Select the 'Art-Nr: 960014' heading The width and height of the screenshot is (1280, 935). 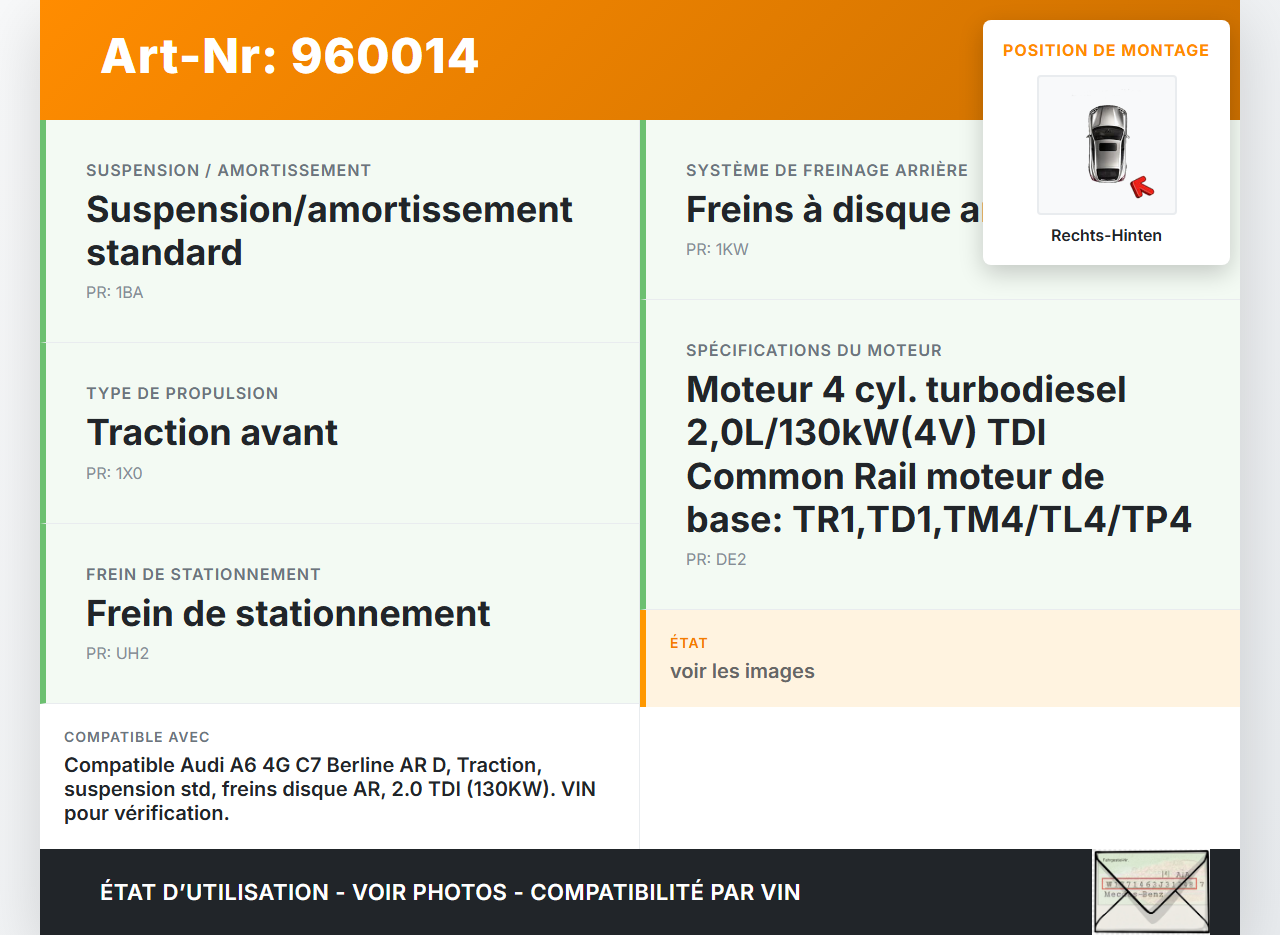(290, 56)
